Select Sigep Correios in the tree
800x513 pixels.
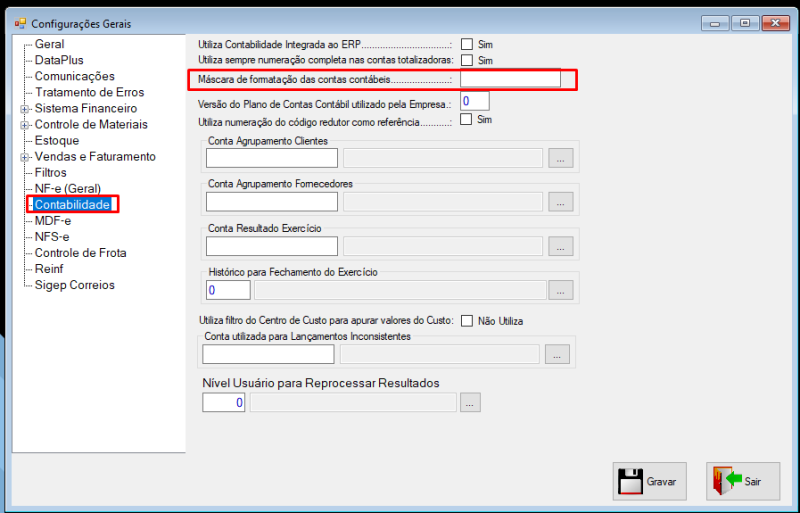[74, 285]
